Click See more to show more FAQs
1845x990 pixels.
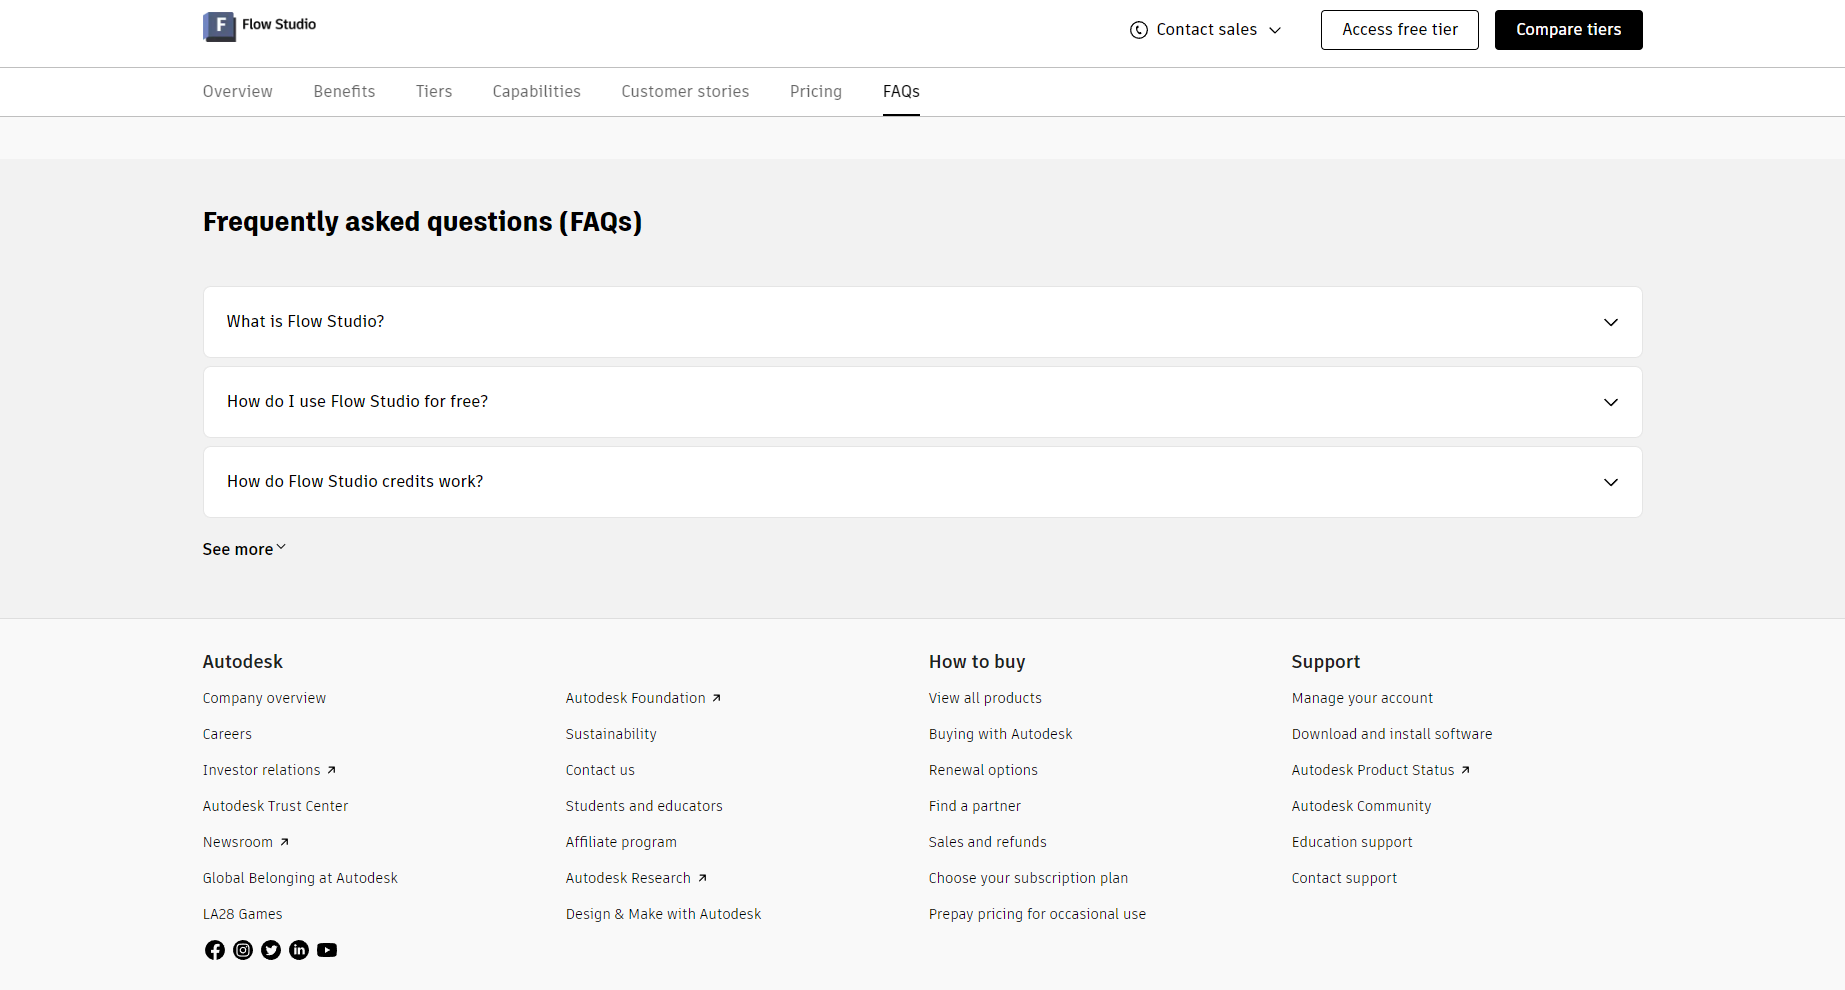pyautogui.click(x=244, y=549)
